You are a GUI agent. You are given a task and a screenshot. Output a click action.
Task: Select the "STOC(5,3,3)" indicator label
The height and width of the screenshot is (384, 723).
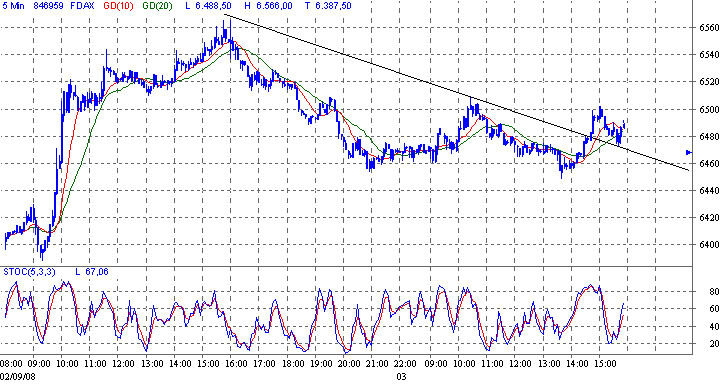(x=29, y=272)
